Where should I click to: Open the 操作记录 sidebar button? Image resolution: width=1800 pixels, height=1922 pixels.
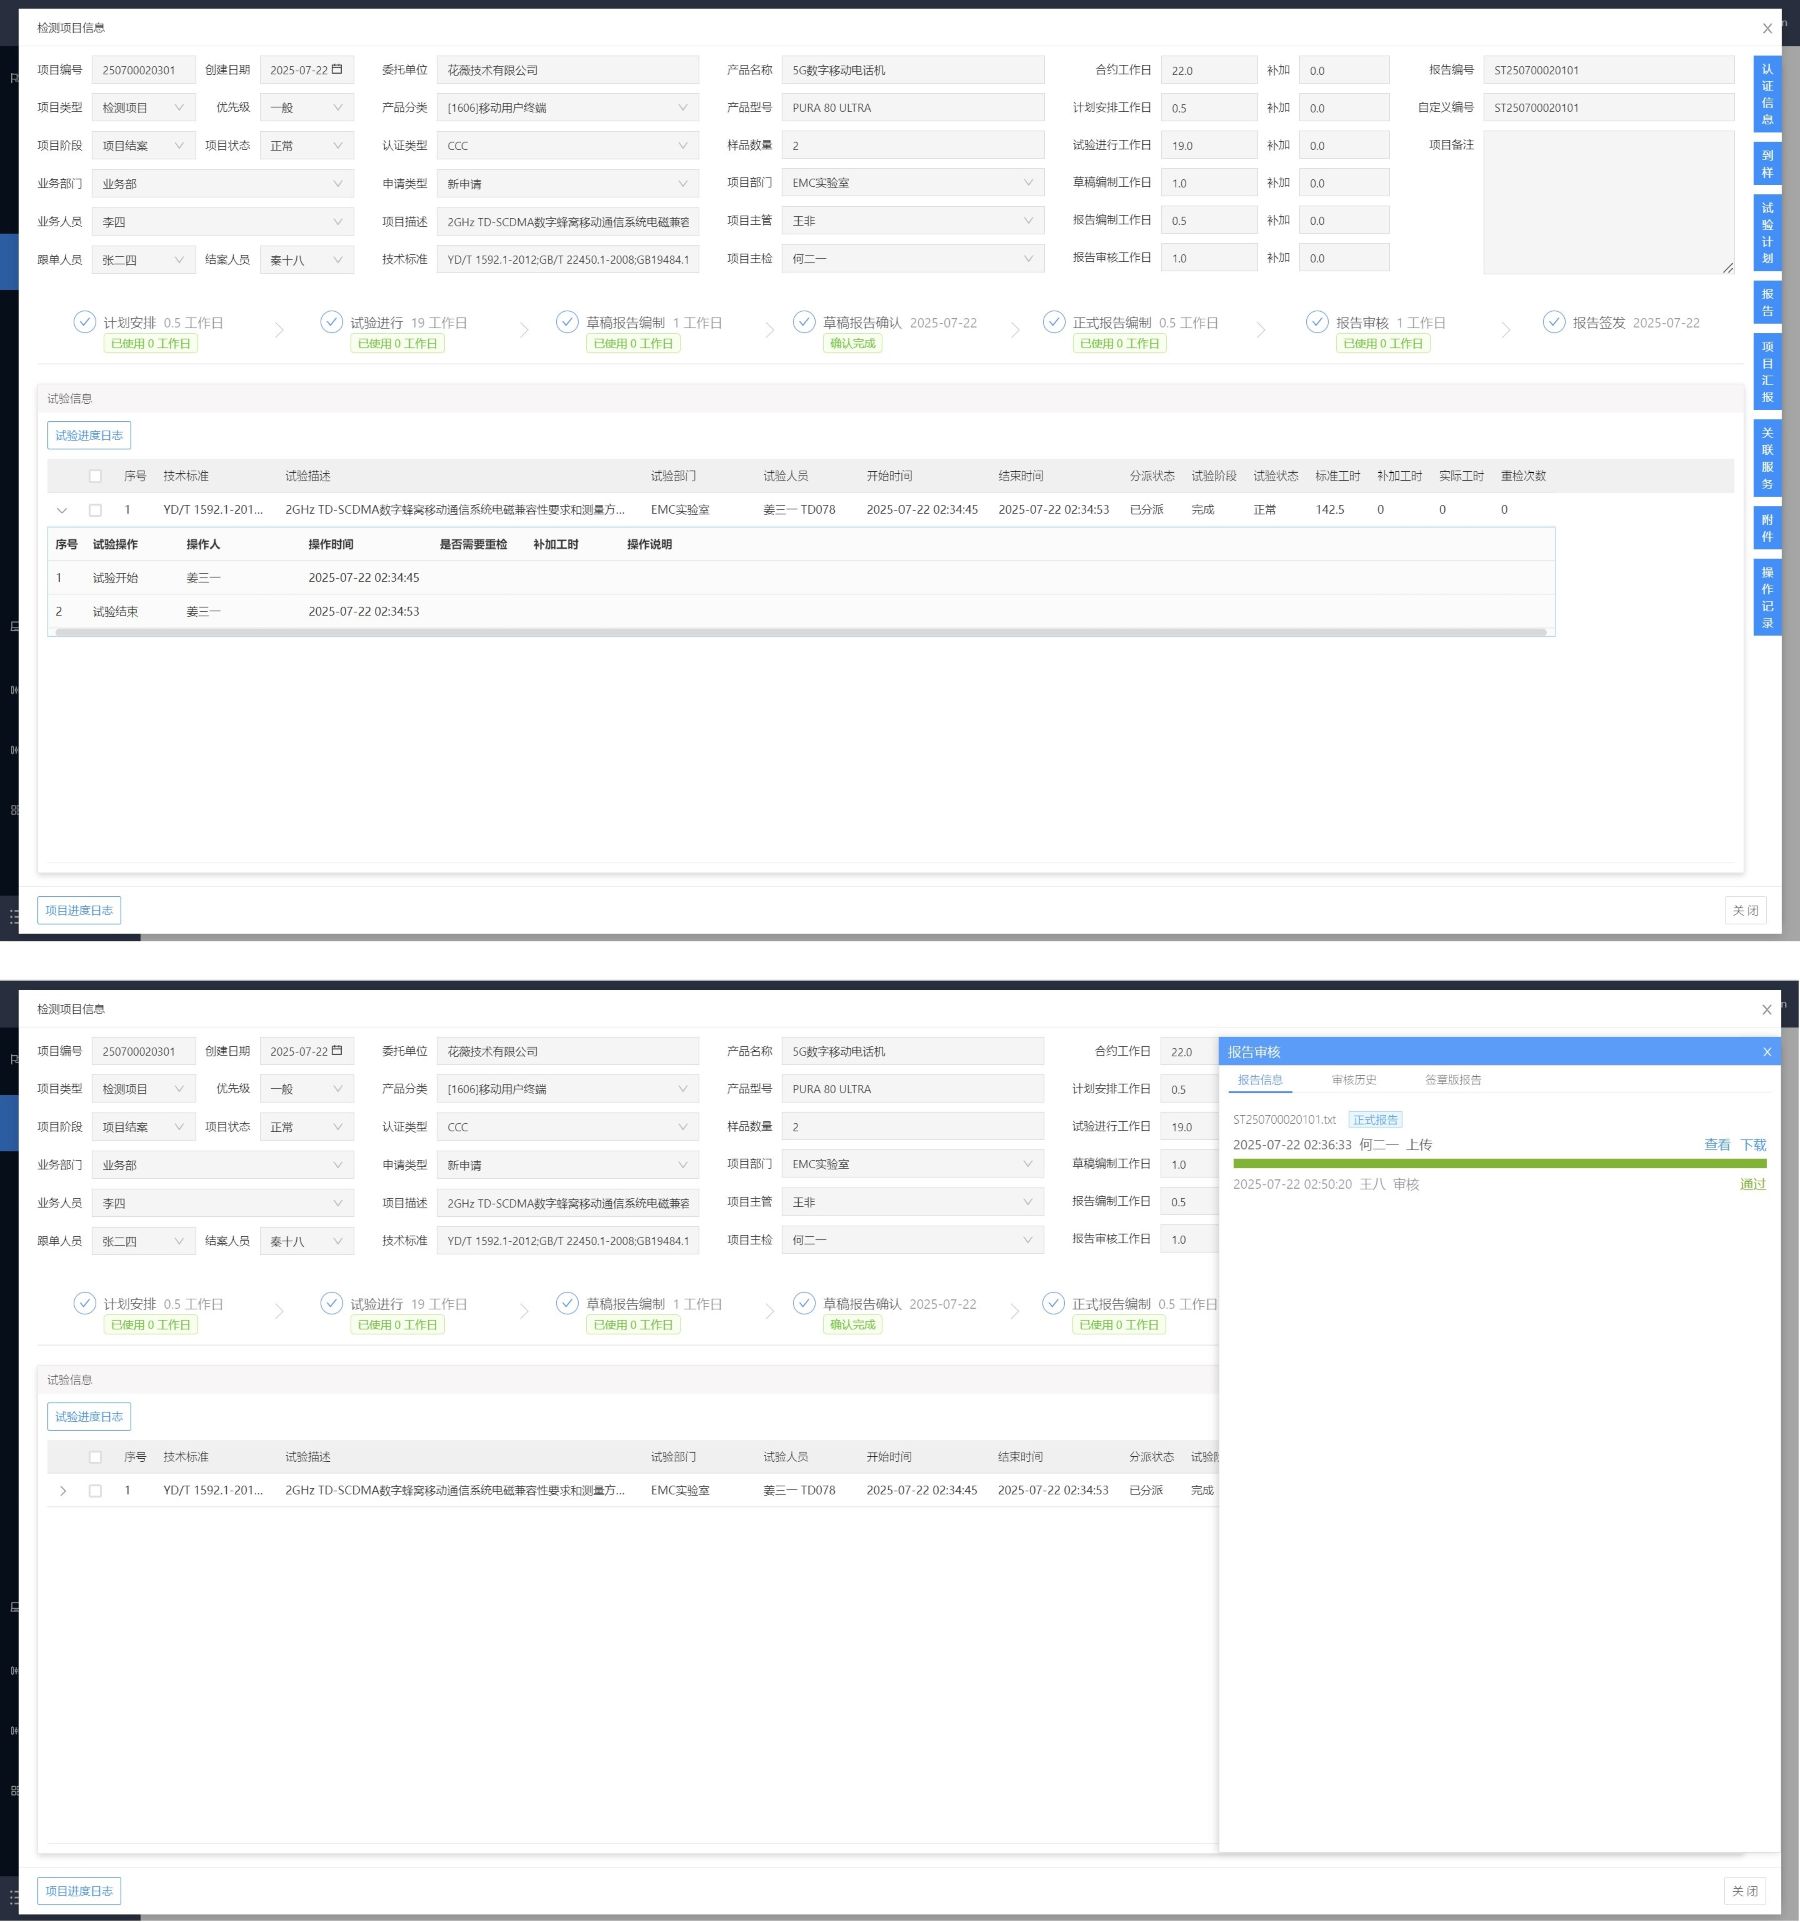[1767, 598]
